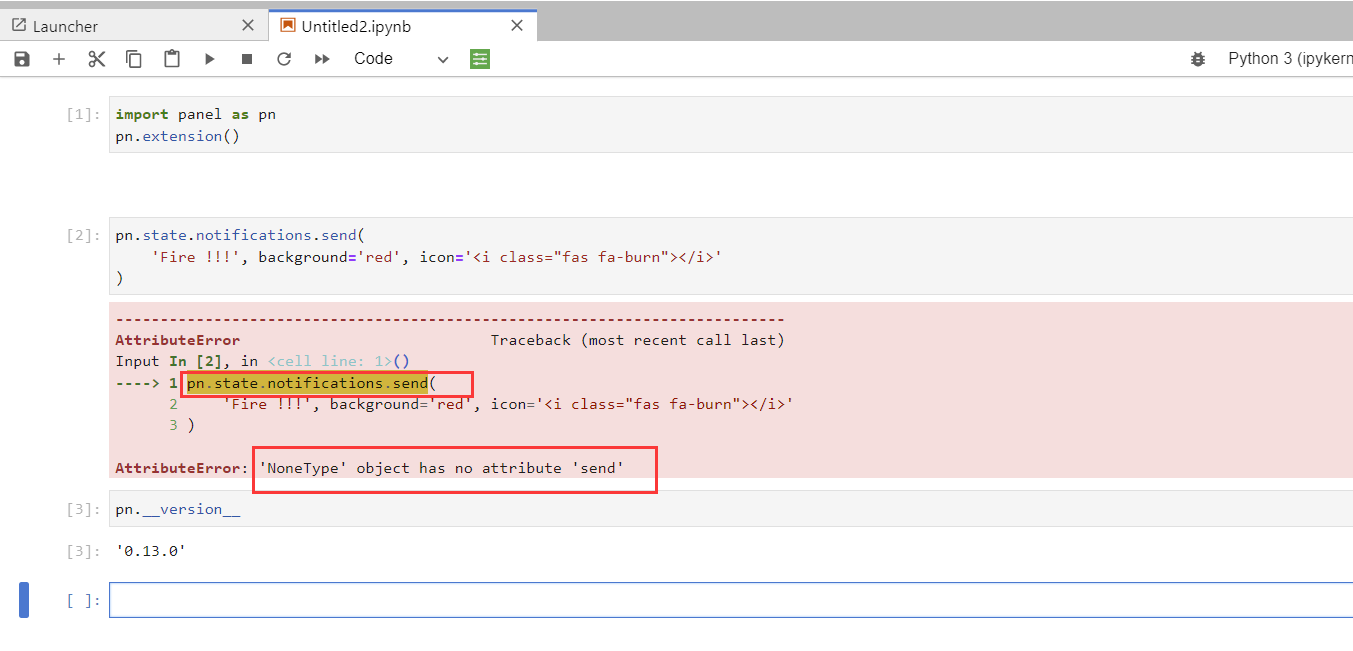The width and height of the screenshot is (1353, 651).
Task: Click the [3]: input prompt of version cell
Action: 83,510
